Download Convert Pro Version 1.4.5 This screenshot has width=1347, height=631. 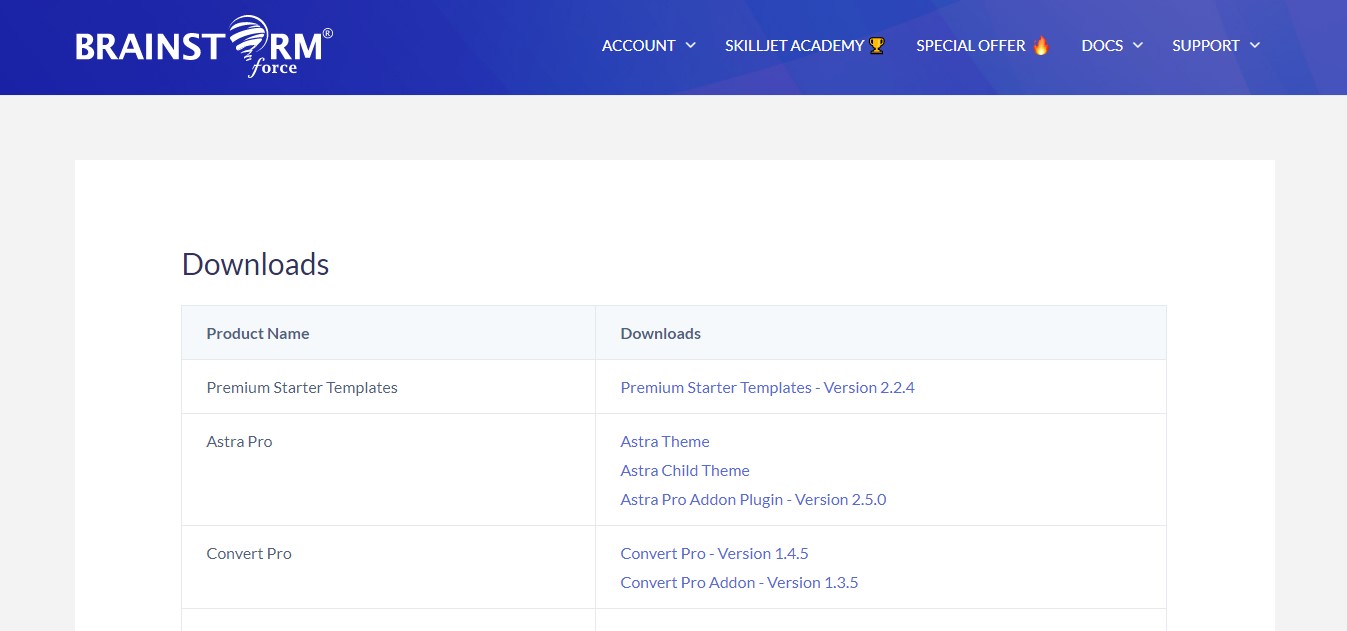(714, 553)
